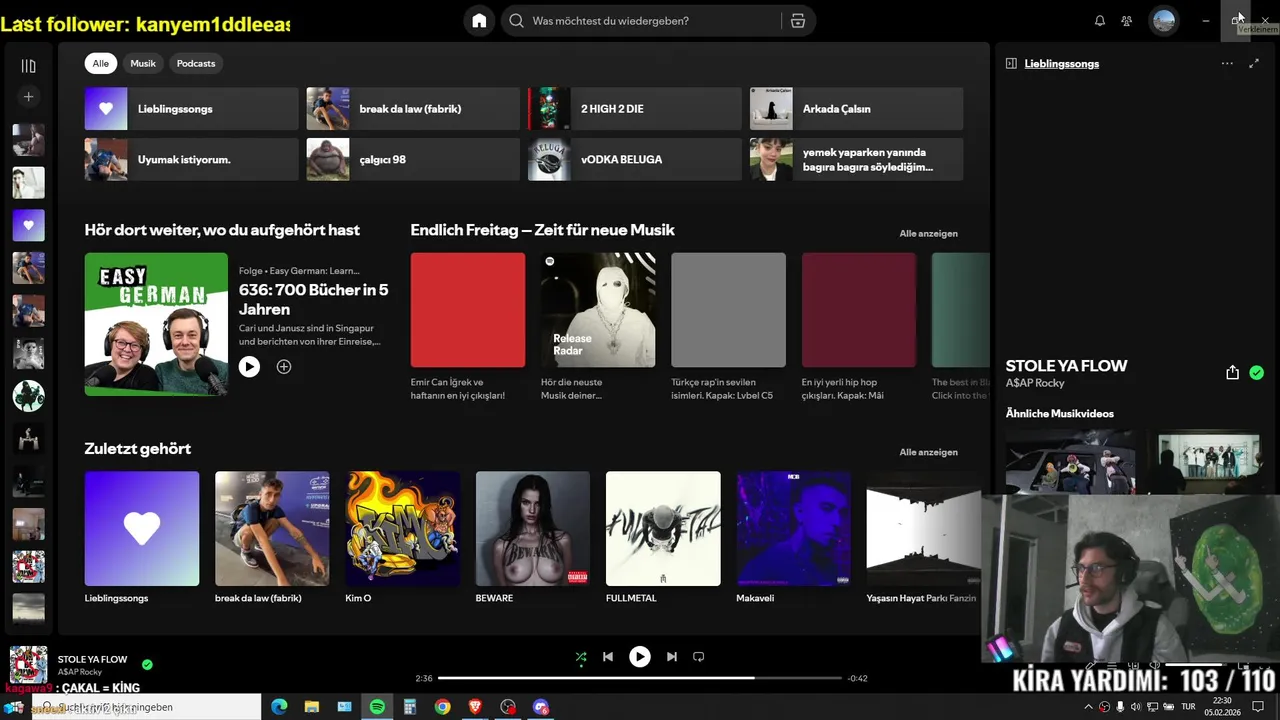The image size is (1280, 720).
Task: Open Yaşasın Hayat Parkı Fanzin card
Action: pos(921,538)
